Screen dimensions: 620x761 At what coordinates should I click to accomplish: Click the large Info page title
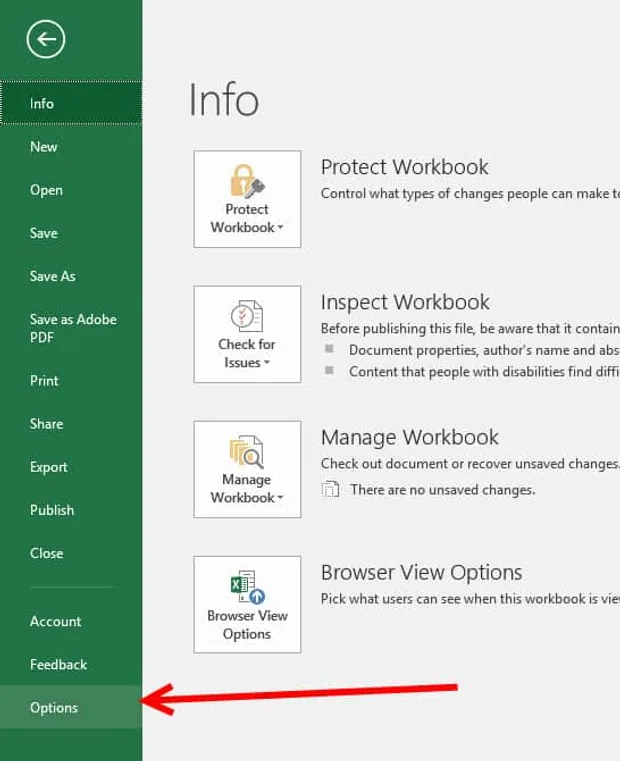click(223, 100)
